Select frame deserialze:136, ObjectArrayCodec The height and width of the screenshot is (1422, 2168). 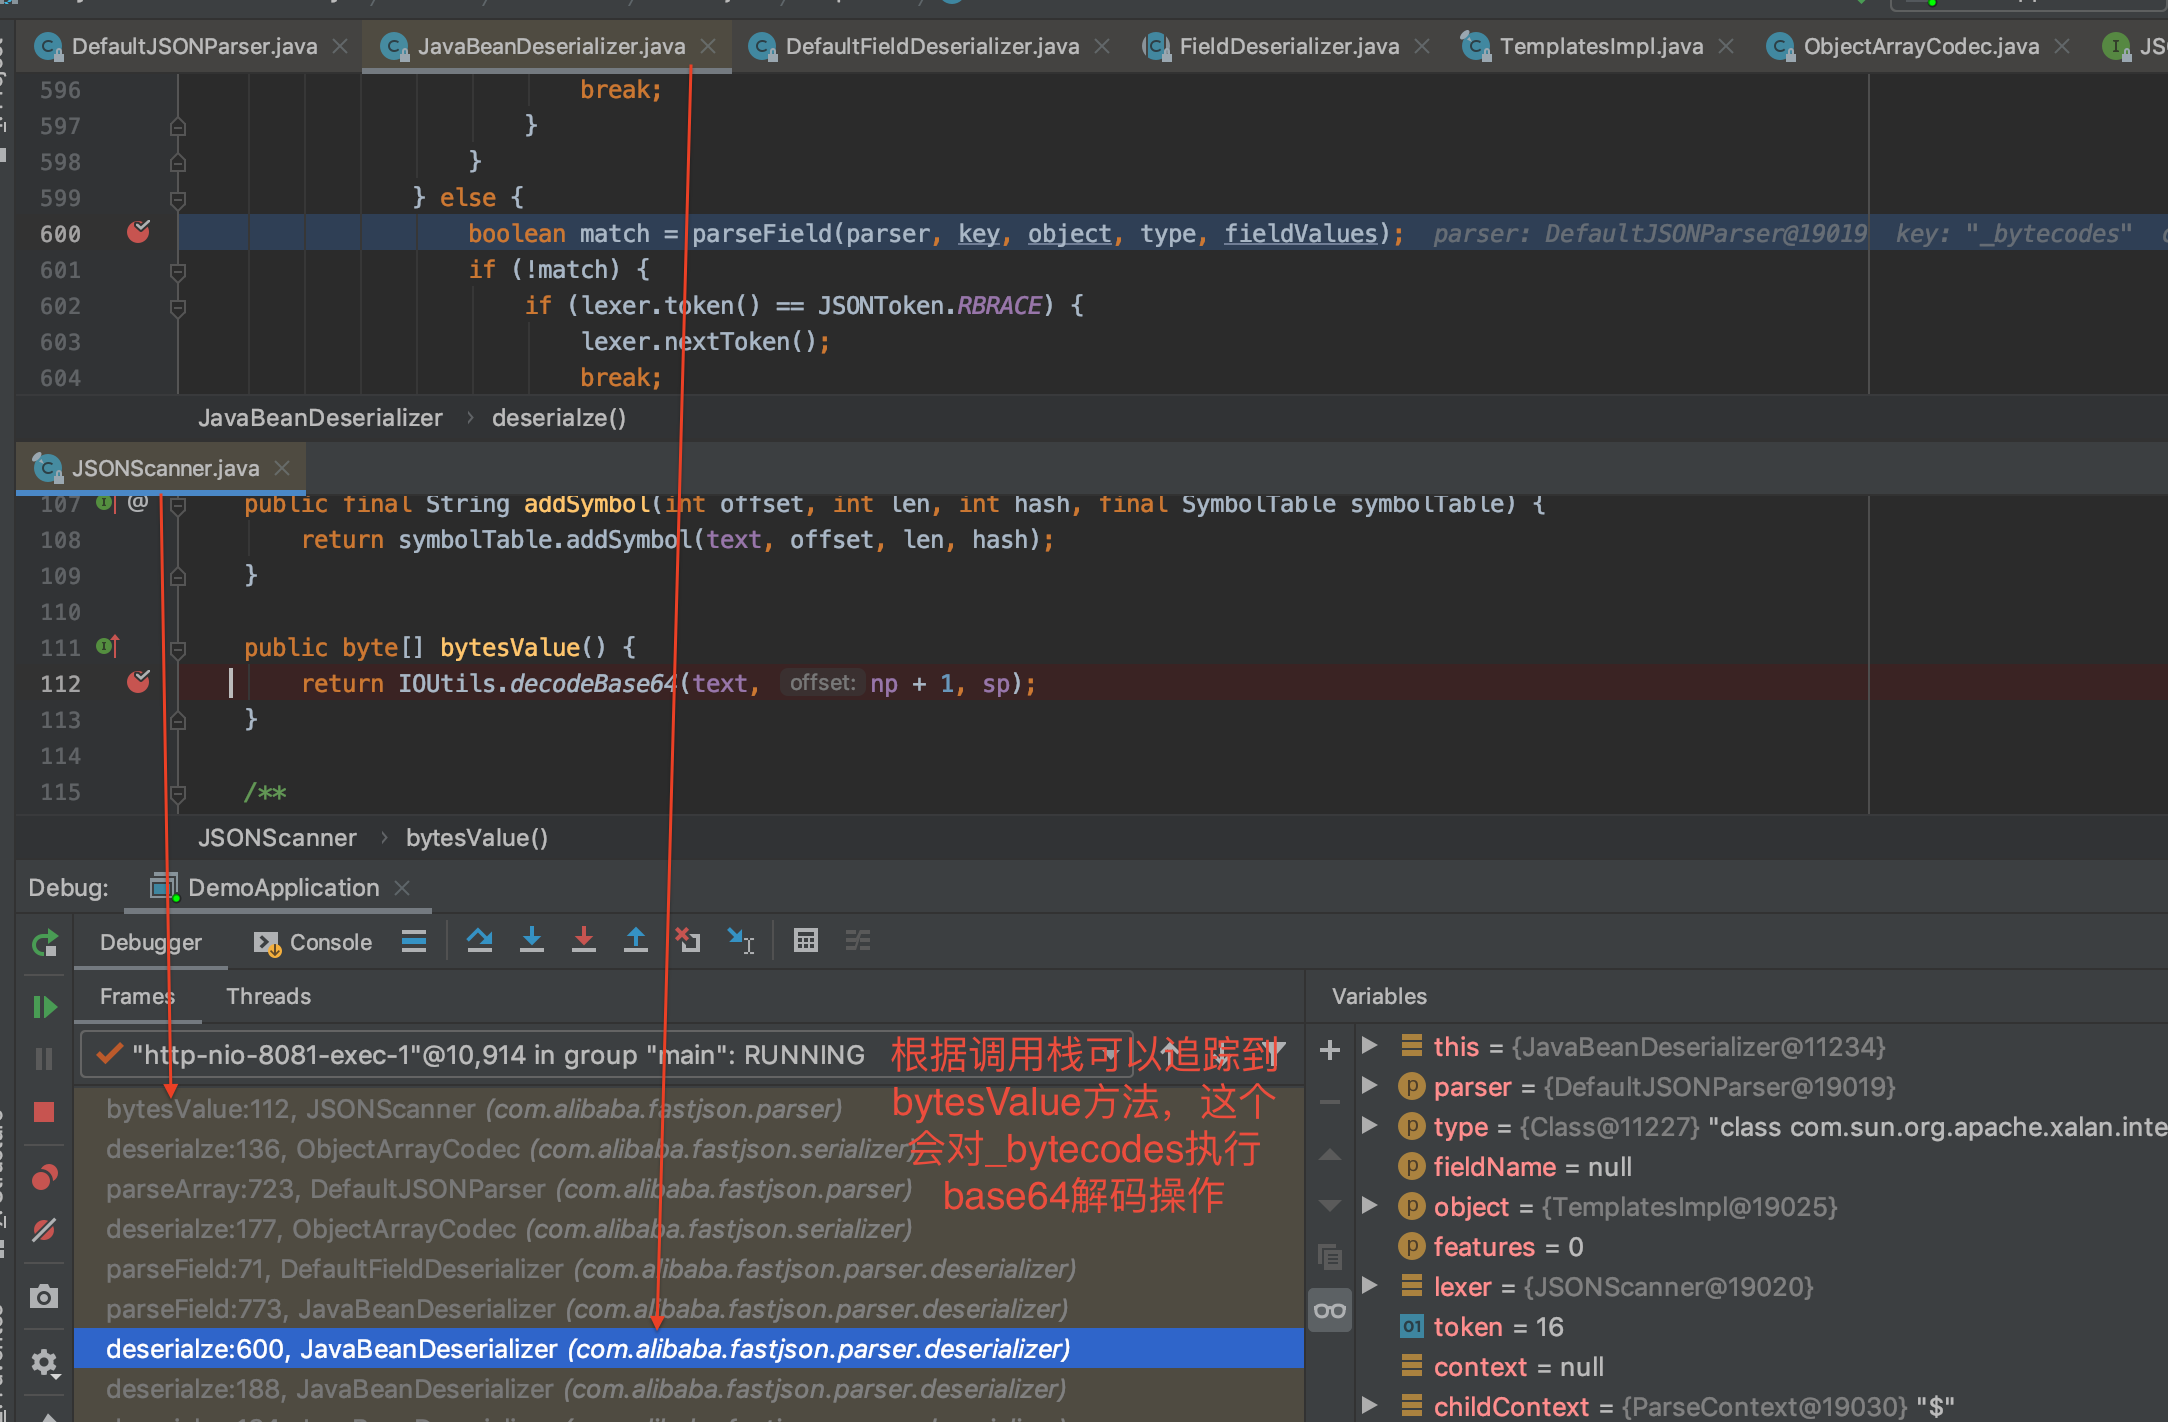pos(689,1148)
